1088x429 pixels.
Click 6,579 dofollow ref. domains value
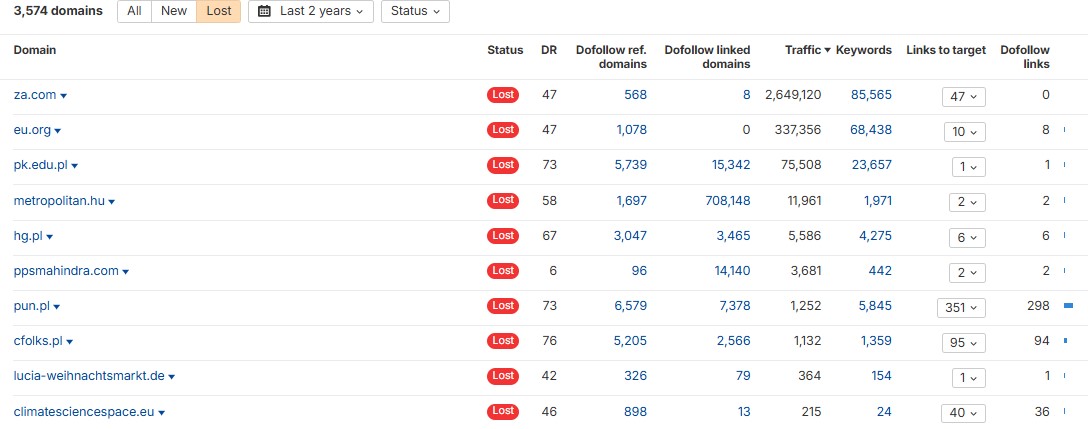[x=631, y=306]
